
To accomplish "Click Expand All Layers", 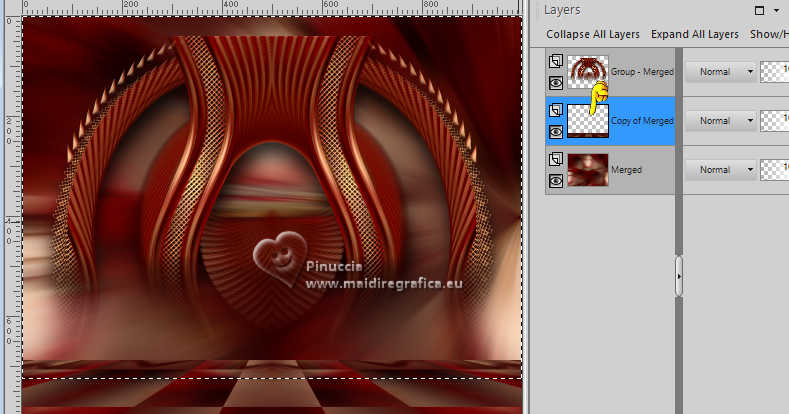I will [x=695, y=34].
